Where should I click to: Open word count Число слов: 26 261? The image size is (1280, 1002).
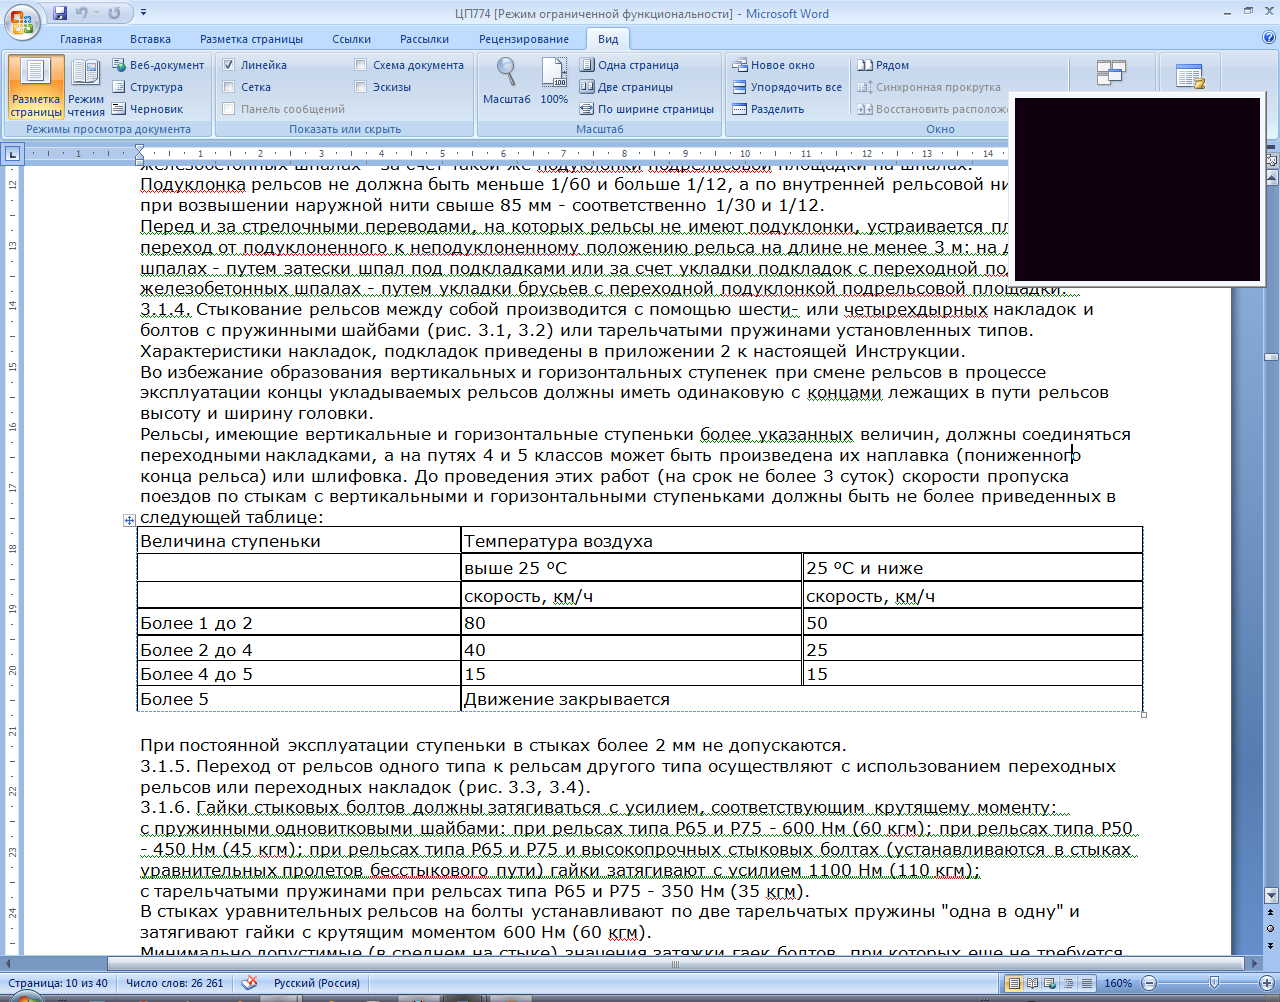click(175, 983)
